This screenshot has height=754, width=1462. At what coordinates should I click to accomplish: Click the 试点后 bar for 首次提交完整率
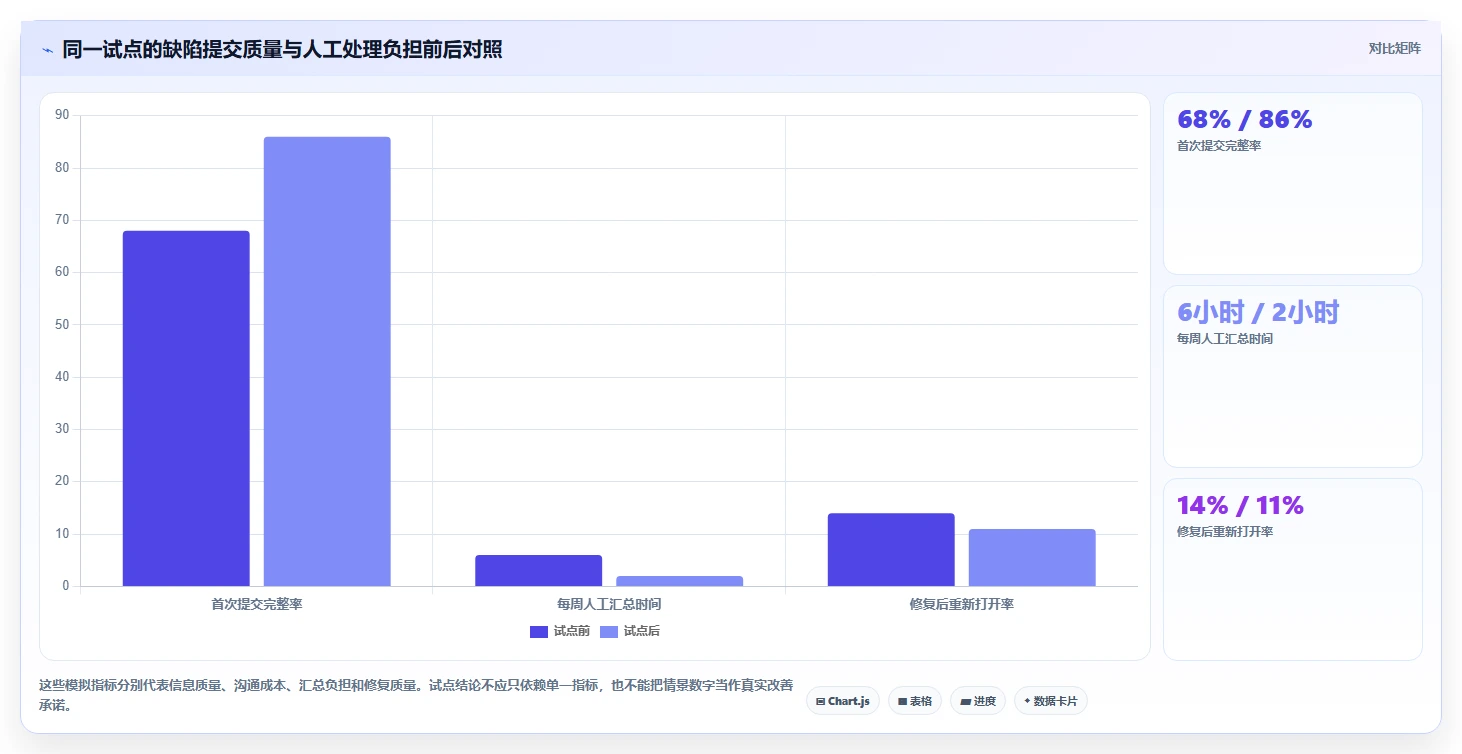(x=327, y=361)
